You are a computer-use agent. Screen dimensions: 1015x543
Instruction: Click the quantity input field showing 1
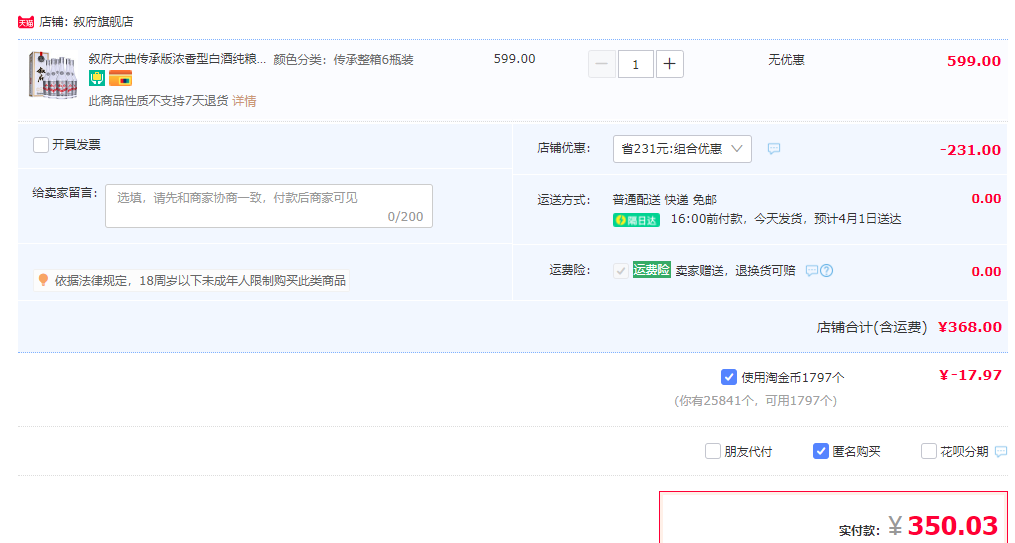636,64
